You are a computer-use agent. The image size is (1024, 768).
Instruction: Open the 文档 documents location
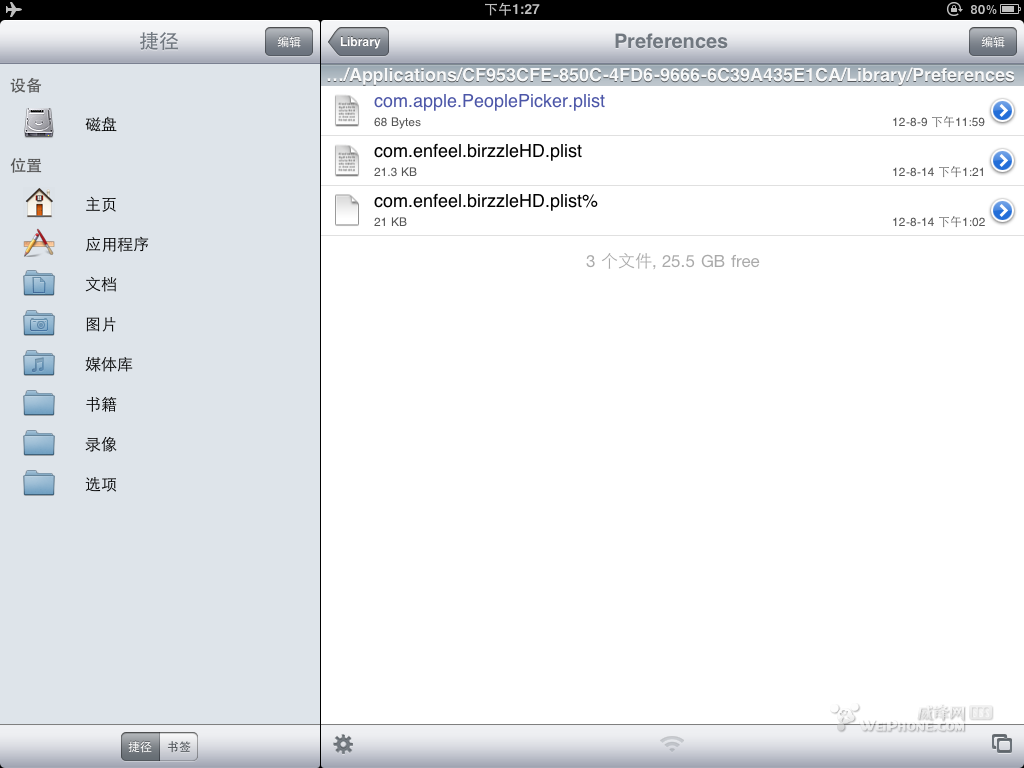(x=101, y=284)
